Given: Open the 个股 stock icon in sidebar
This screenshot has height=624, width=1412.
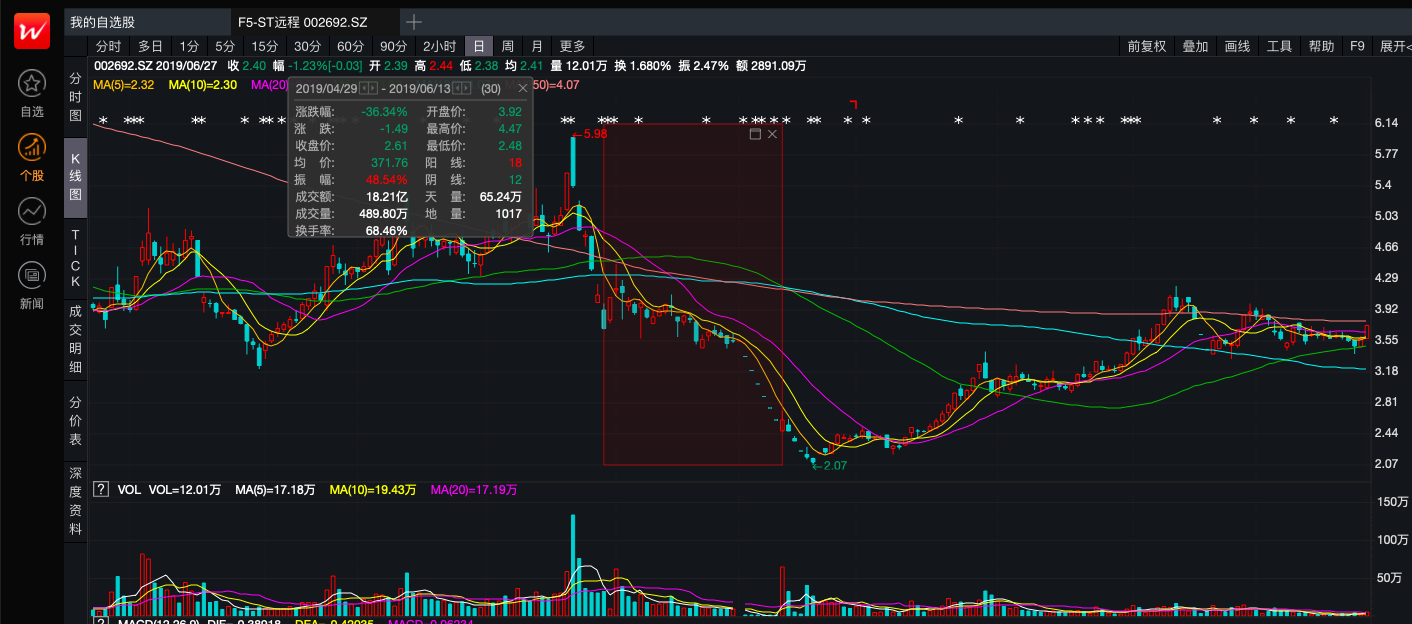Looking at the screenshot, I should (x=32, y=147).
